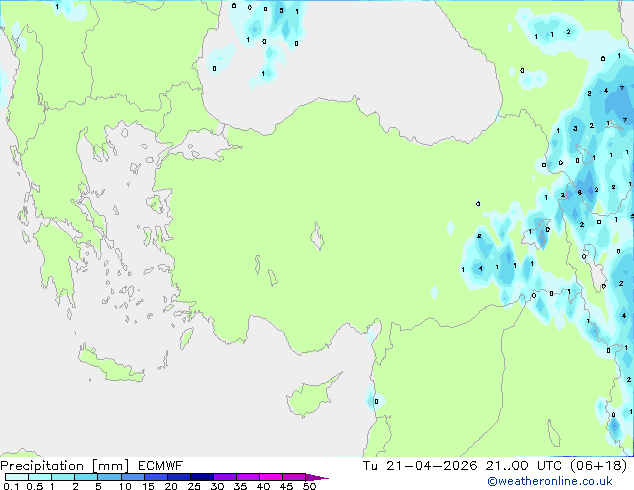Screen dimensions: 634x490
Task: Click the legend value '50' label
Action: [x=309, y=486]
